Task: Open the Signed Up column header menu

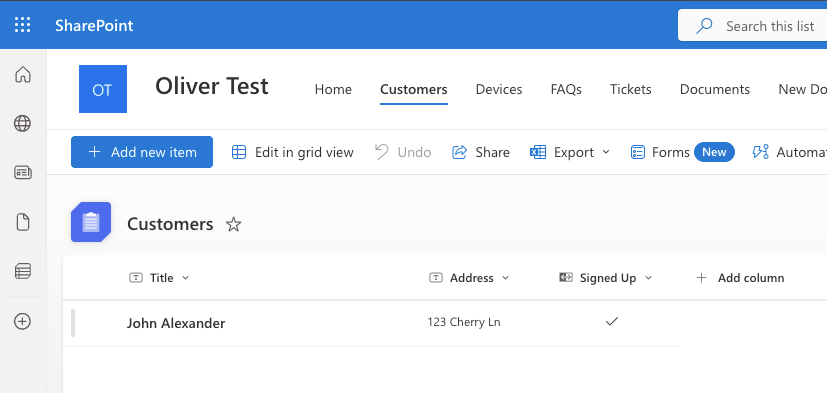Action: (606, 278)
